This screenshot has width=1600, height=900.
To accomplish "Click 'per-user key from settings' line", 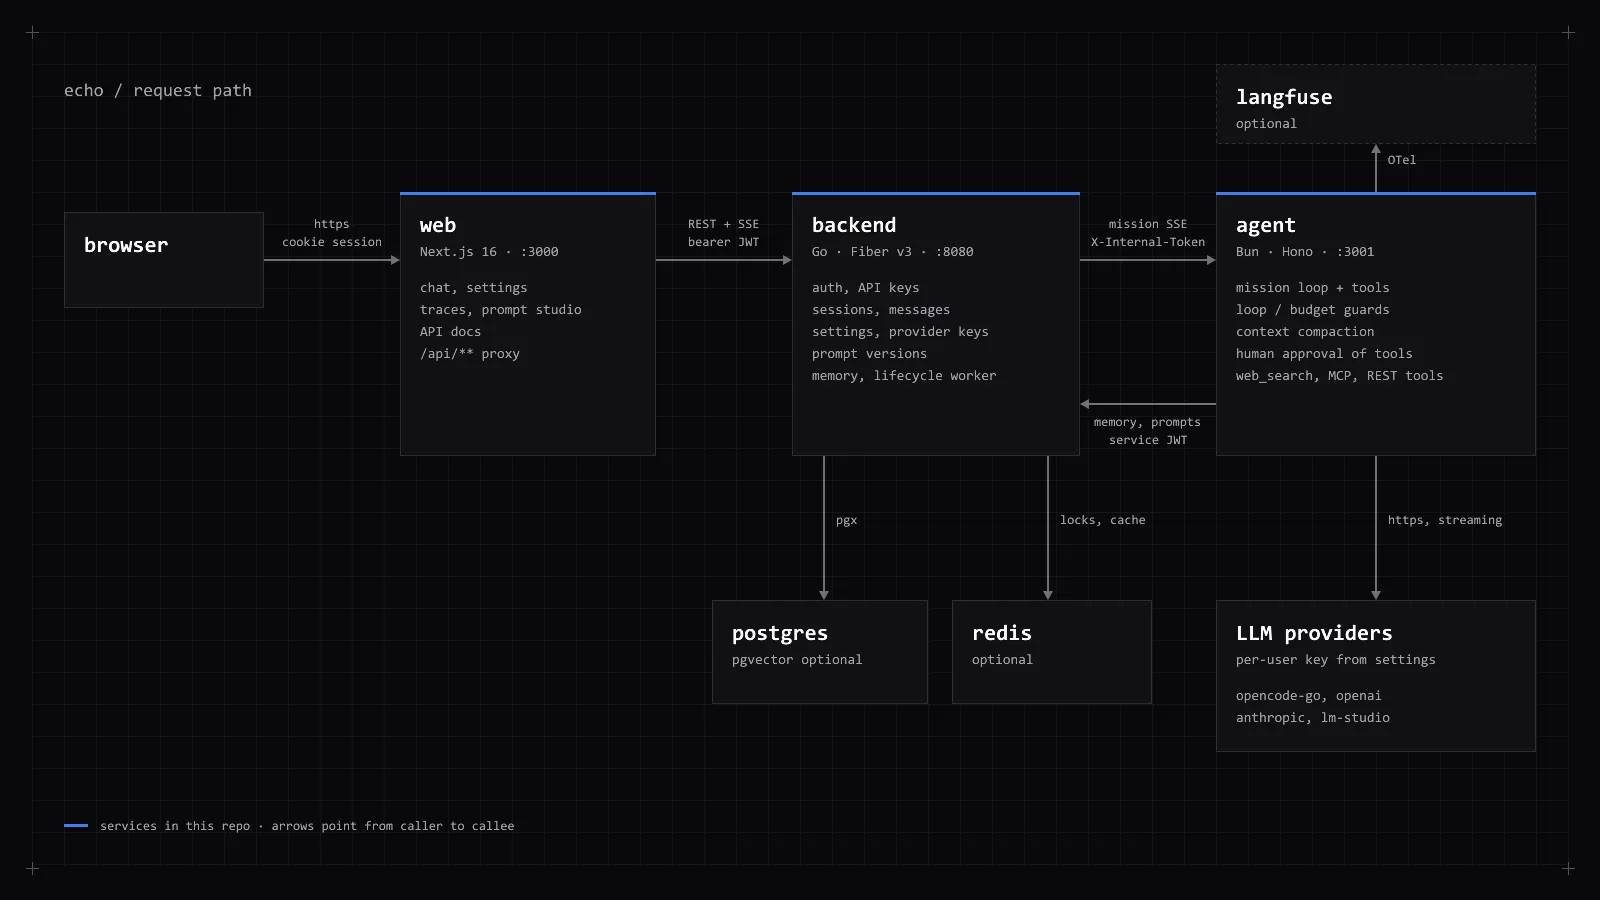I will 1336,660.
